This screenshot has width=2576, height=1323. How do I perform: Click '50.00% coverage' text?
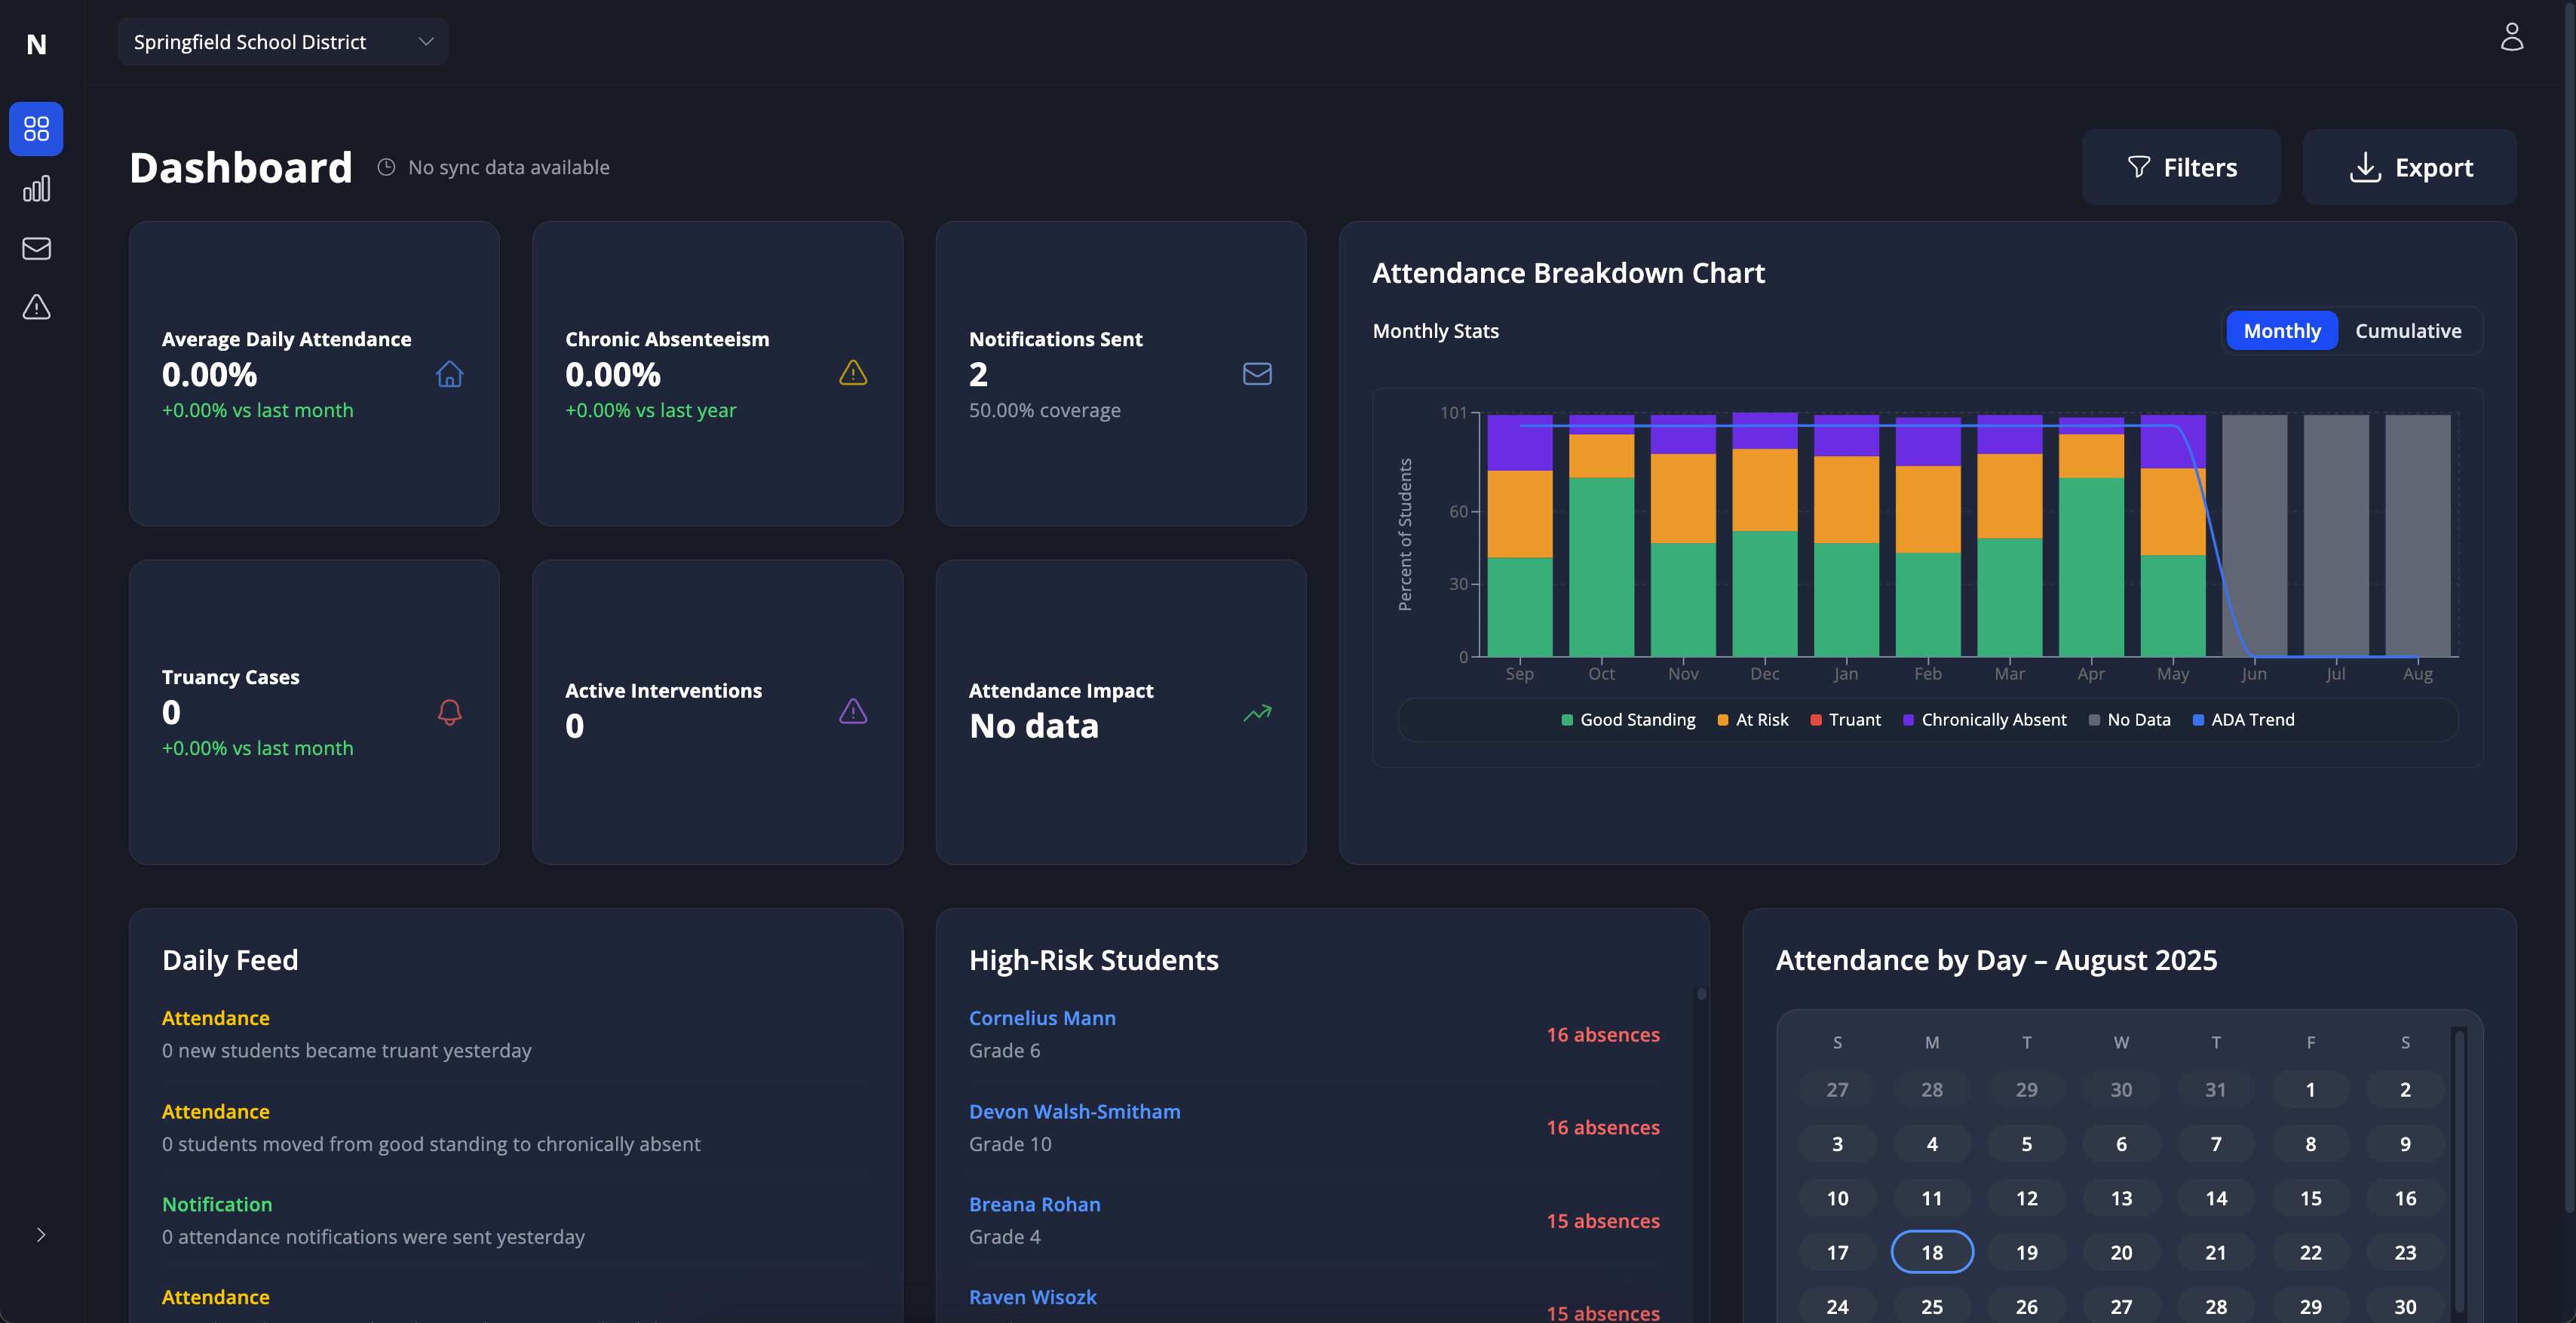1044,410
